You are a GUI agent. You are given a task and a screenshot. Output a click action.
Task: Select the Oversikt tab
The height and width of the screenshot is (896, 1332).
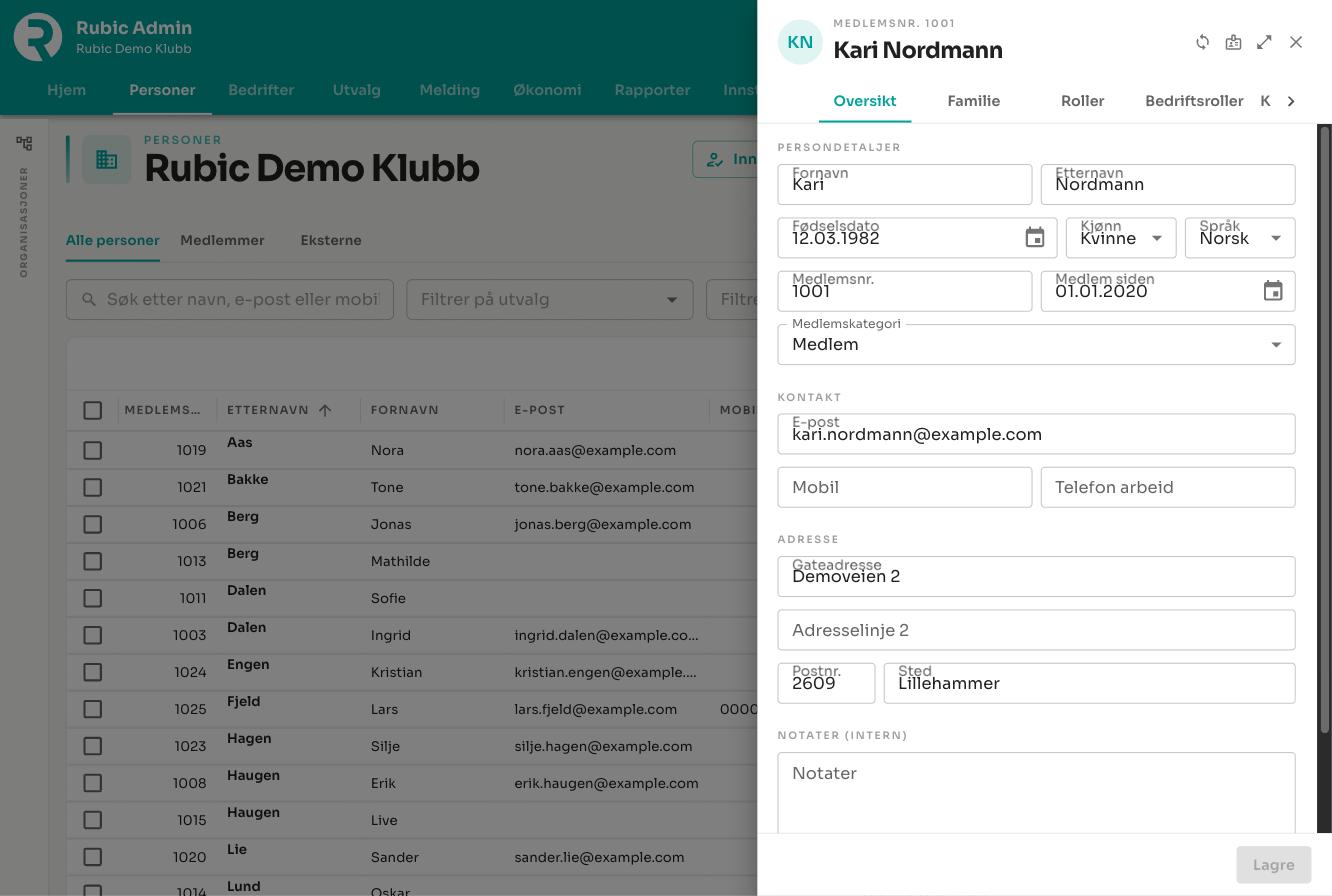tap(865, 101)
